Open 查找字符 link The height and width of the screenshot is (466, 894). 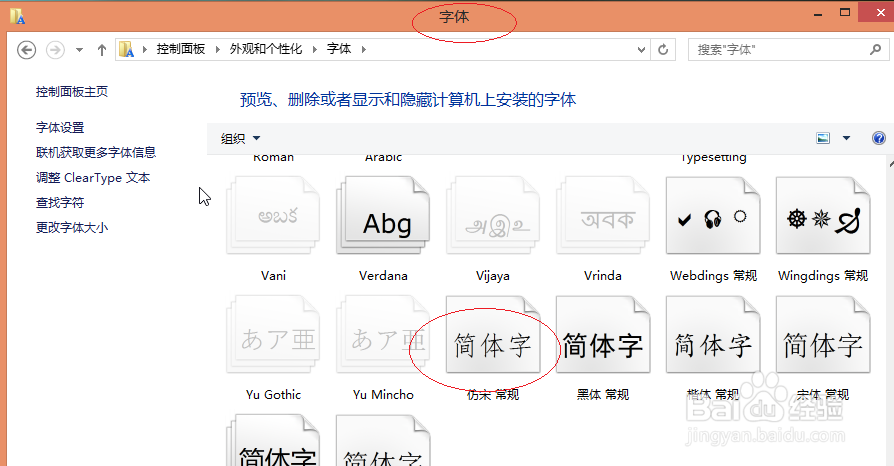(x=60, y=202)
